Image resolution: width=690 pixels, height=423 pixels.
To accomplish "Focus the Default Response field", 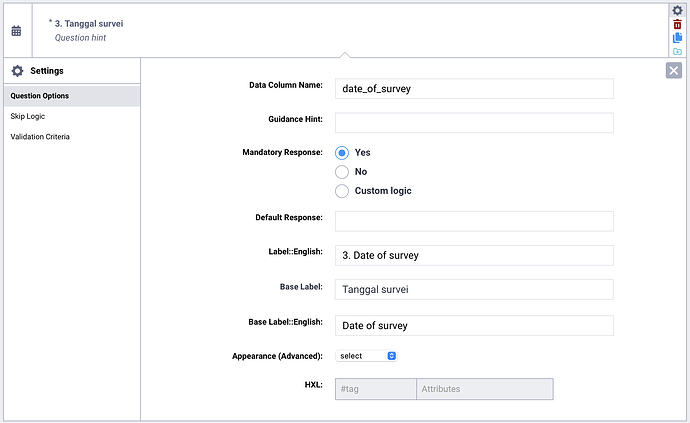I will tap(474, 221).
